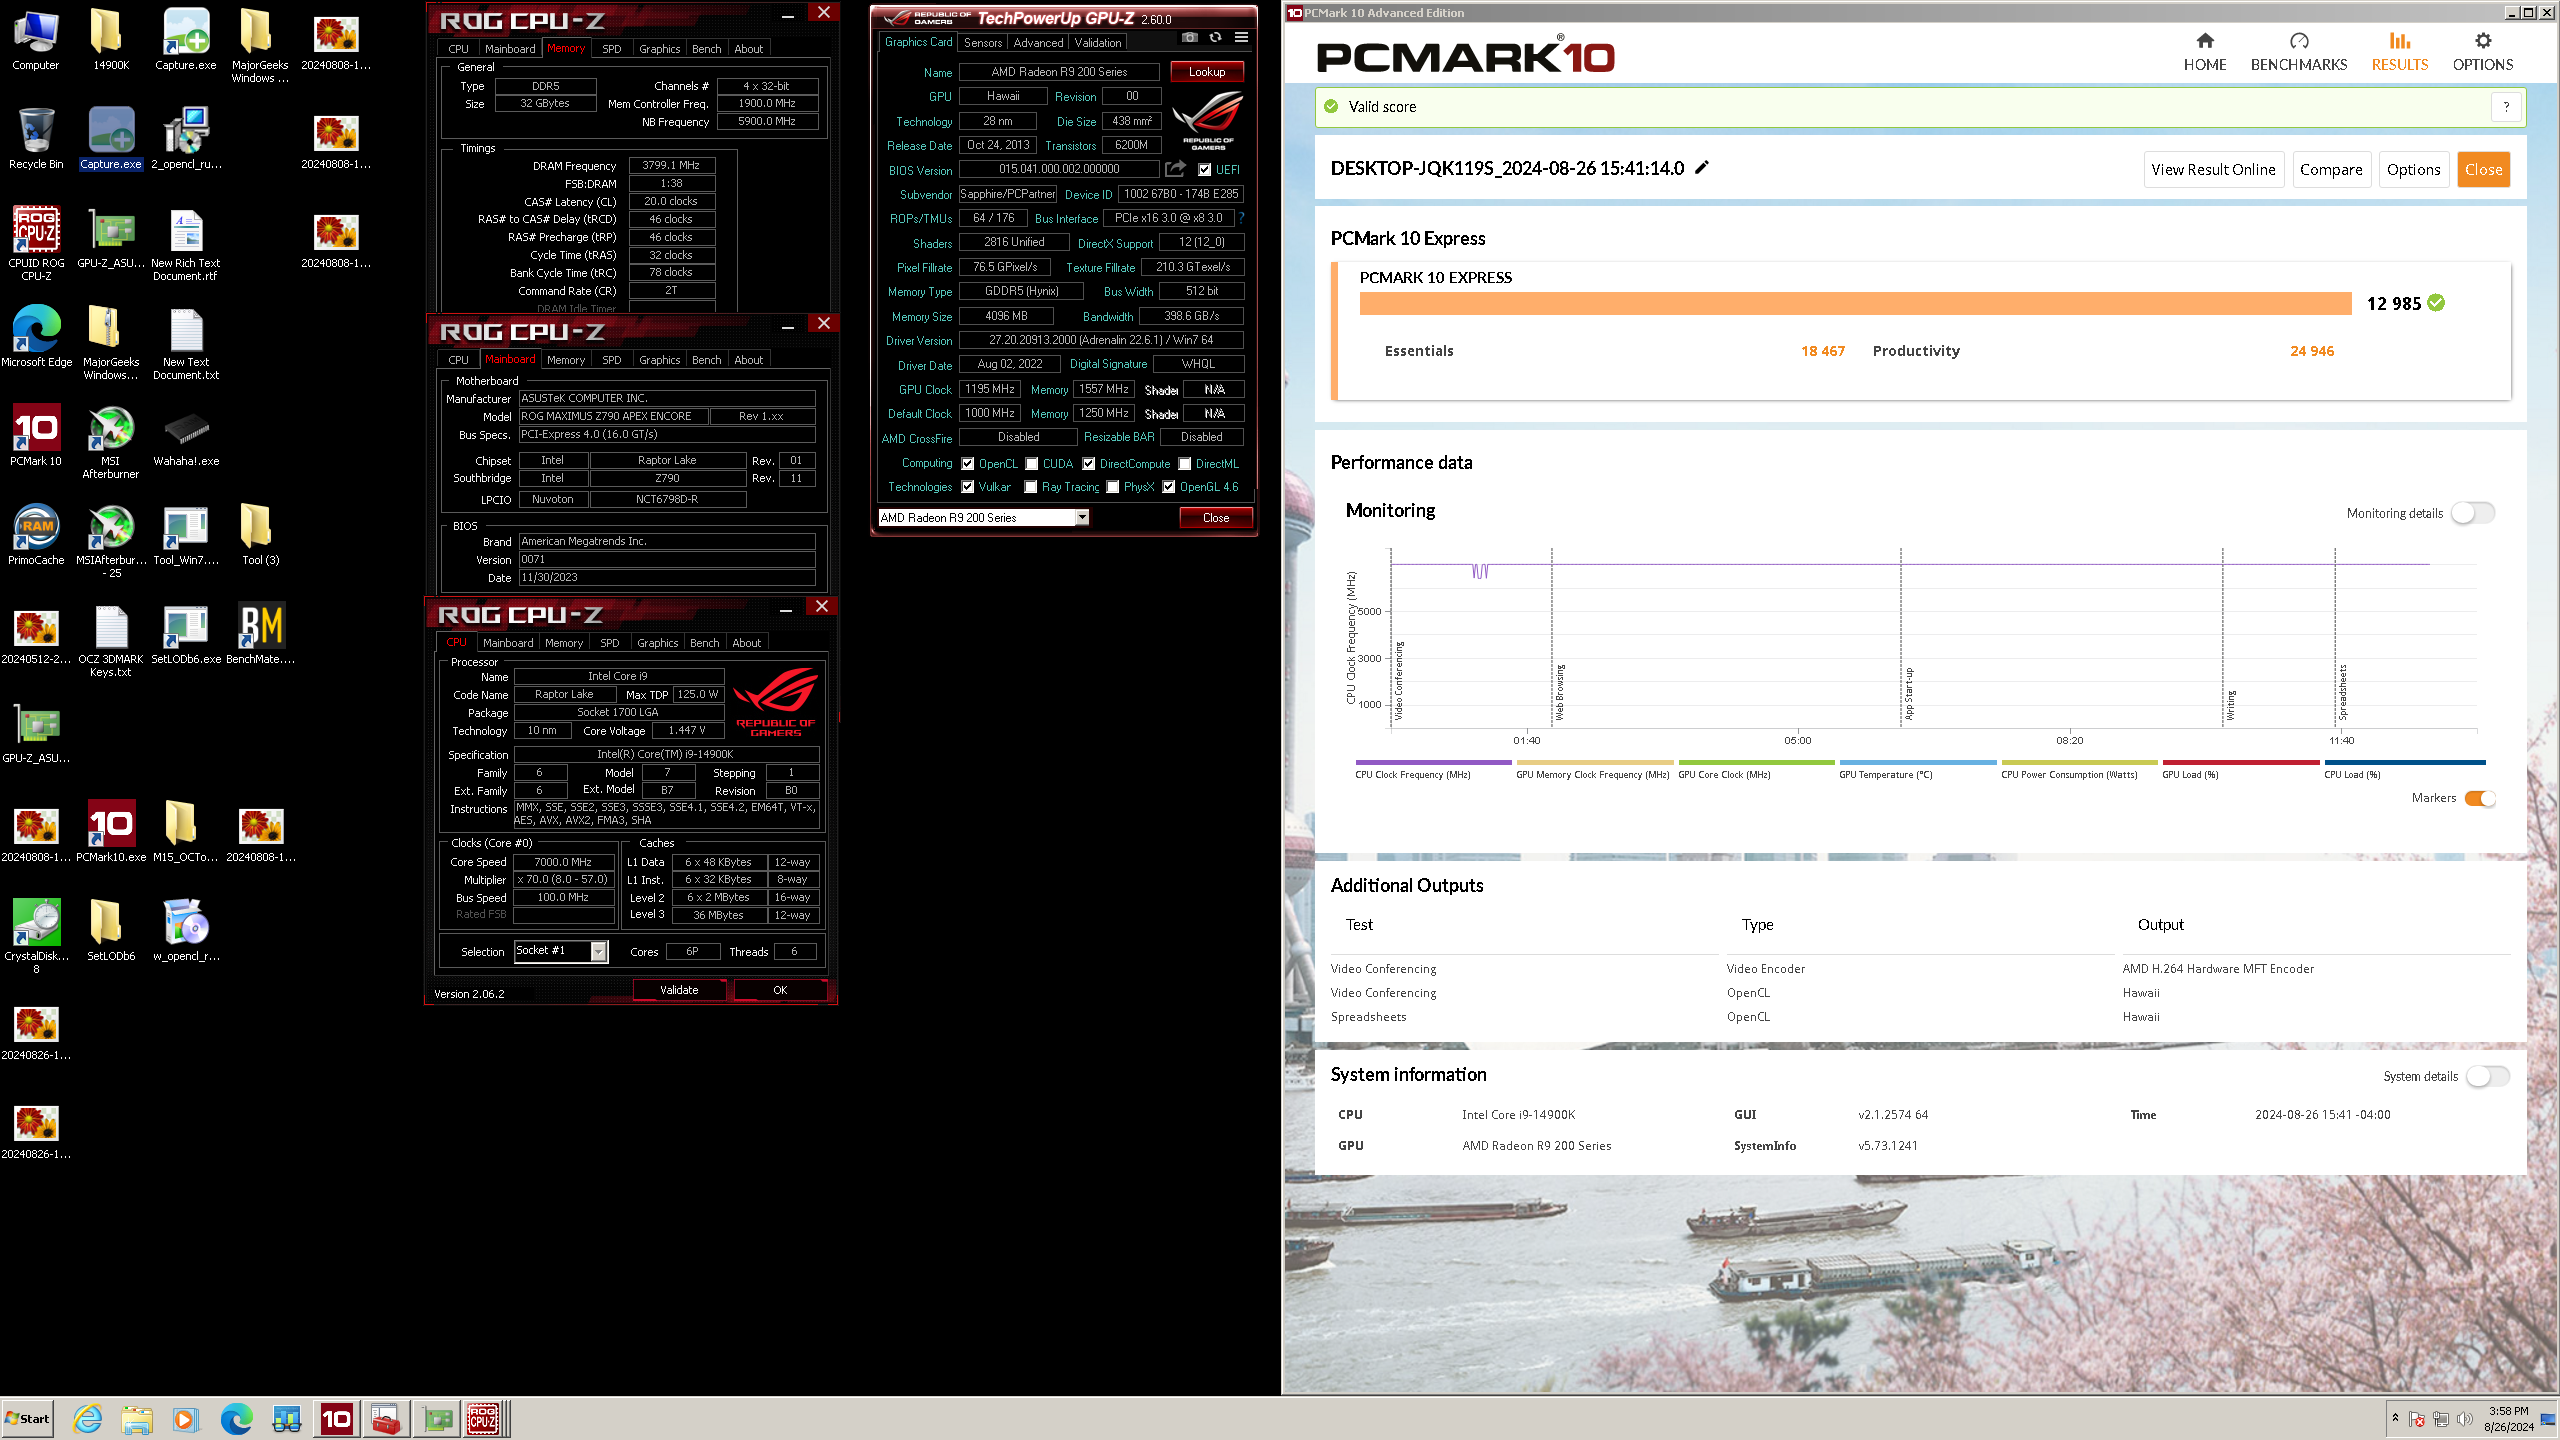Enable the System details switch
2560x1440 pixels.
tap(2487, 1075)
